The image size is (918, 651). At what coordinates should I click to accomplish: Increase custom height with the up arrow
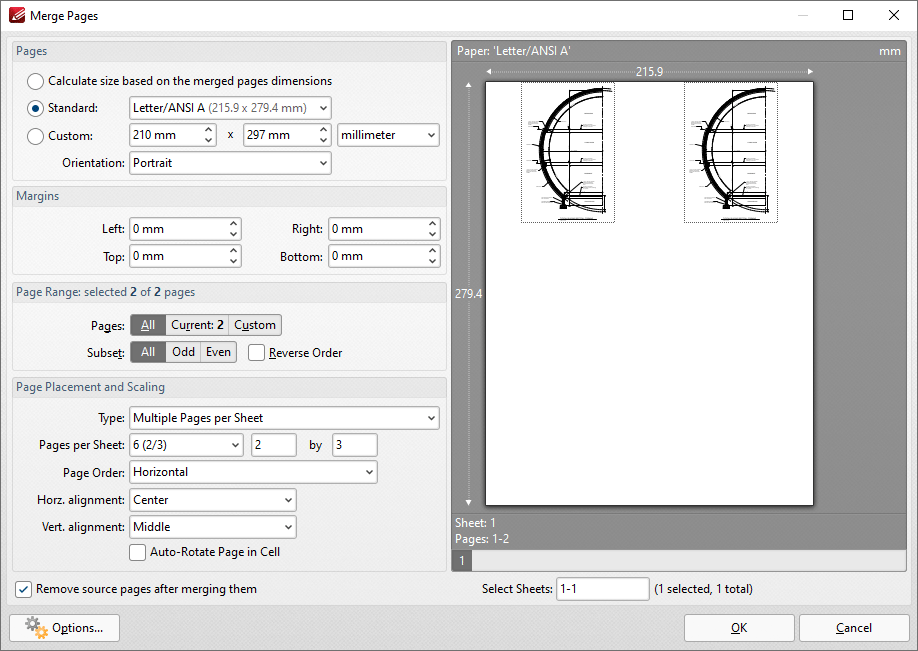[x=324, y=129]
